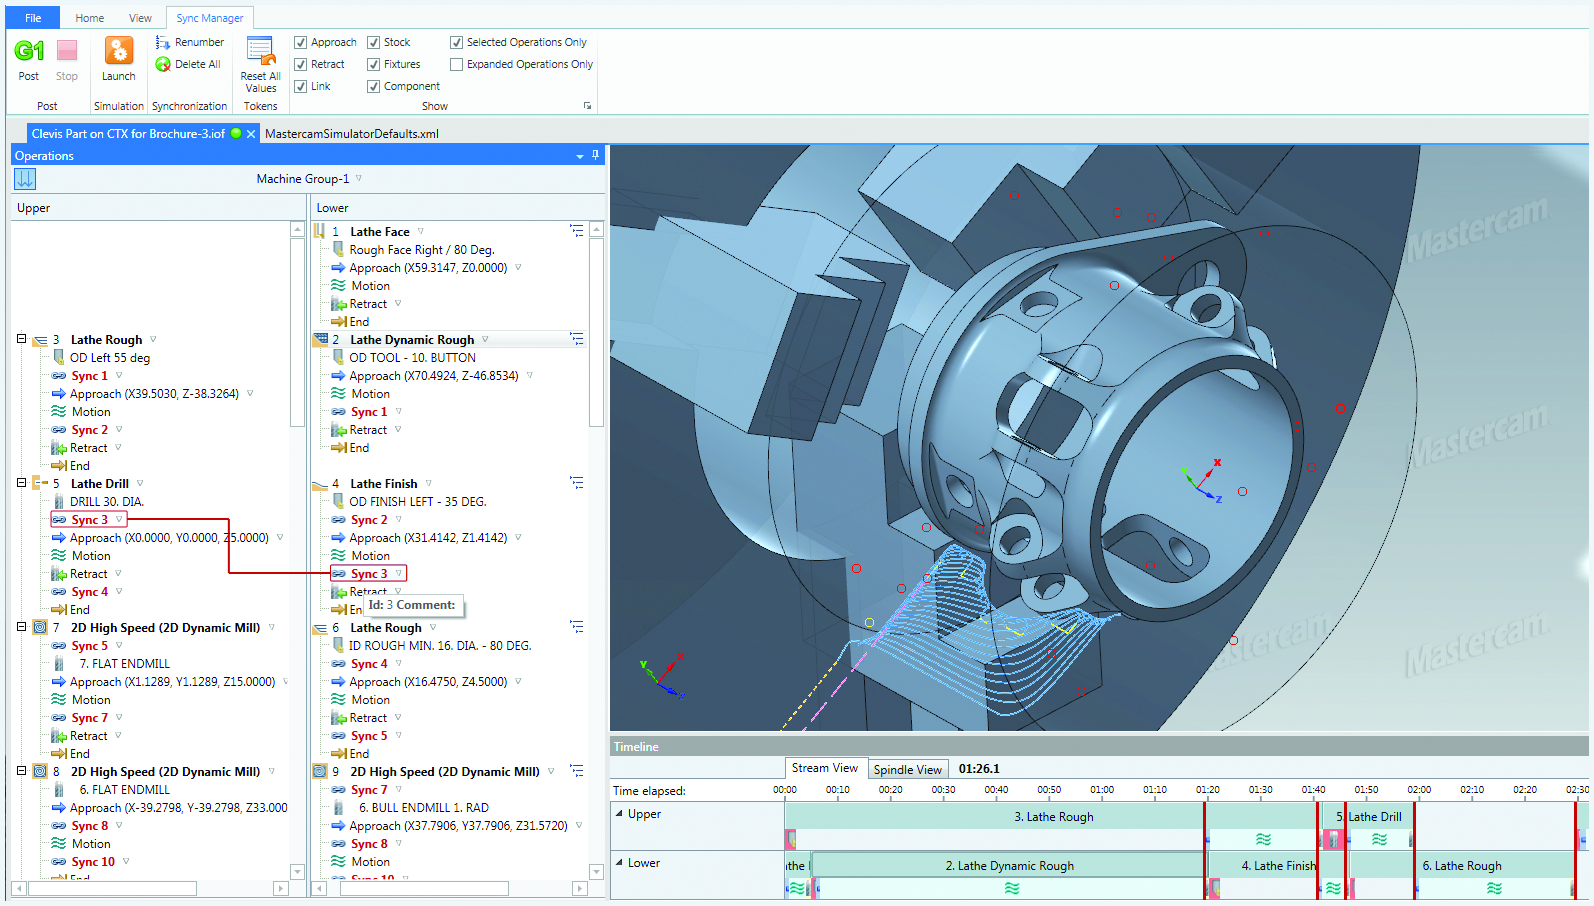Close the Clevis Part document tab

(251, 133)
